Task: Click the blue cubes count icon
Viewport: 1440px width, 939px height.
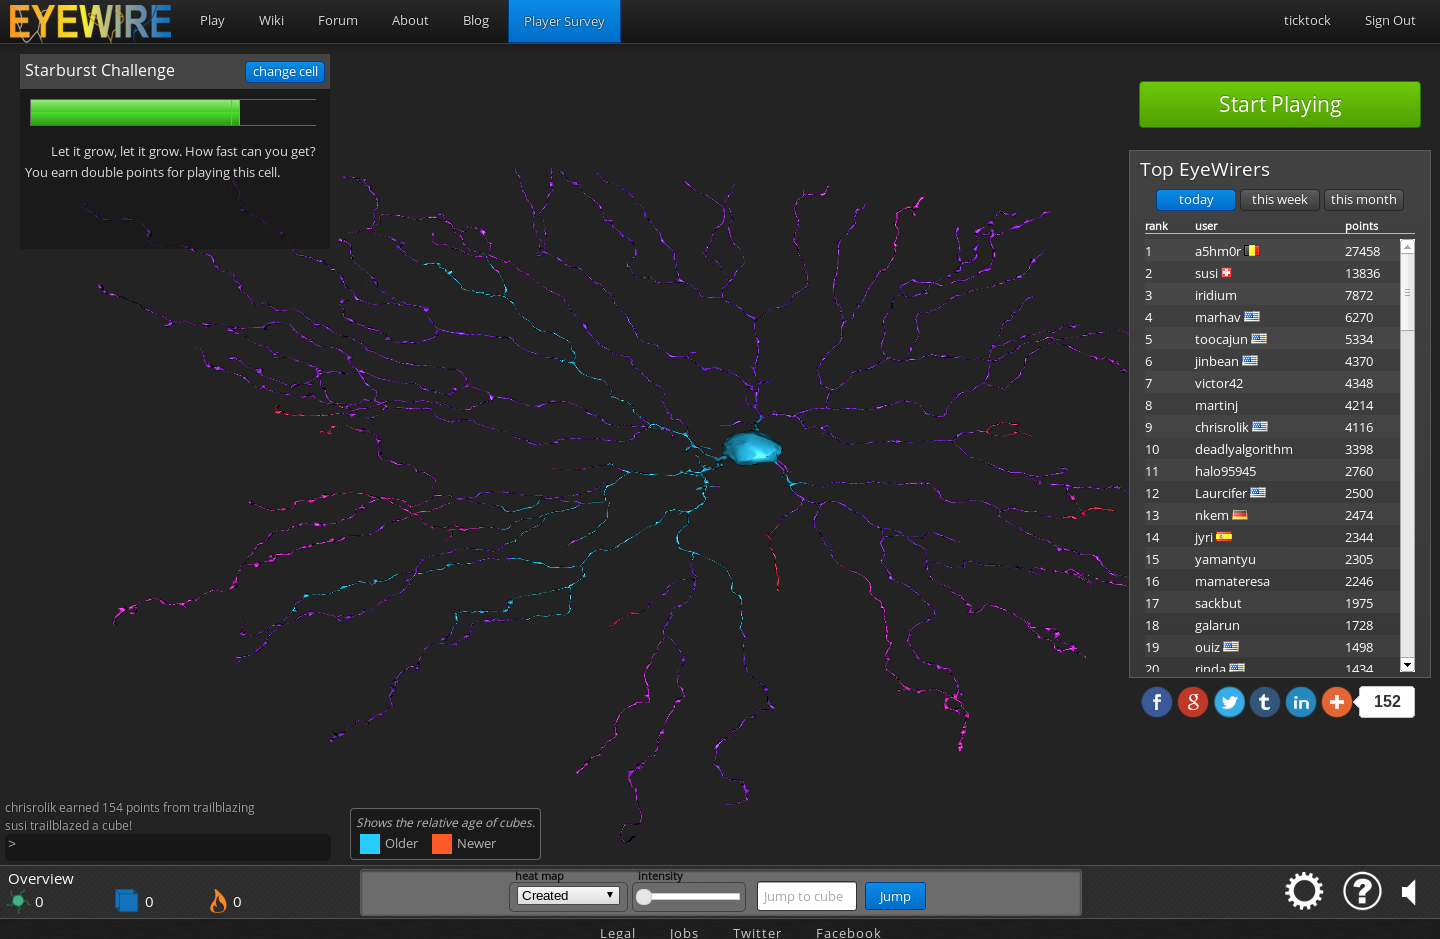Action: tap(127, 901)
